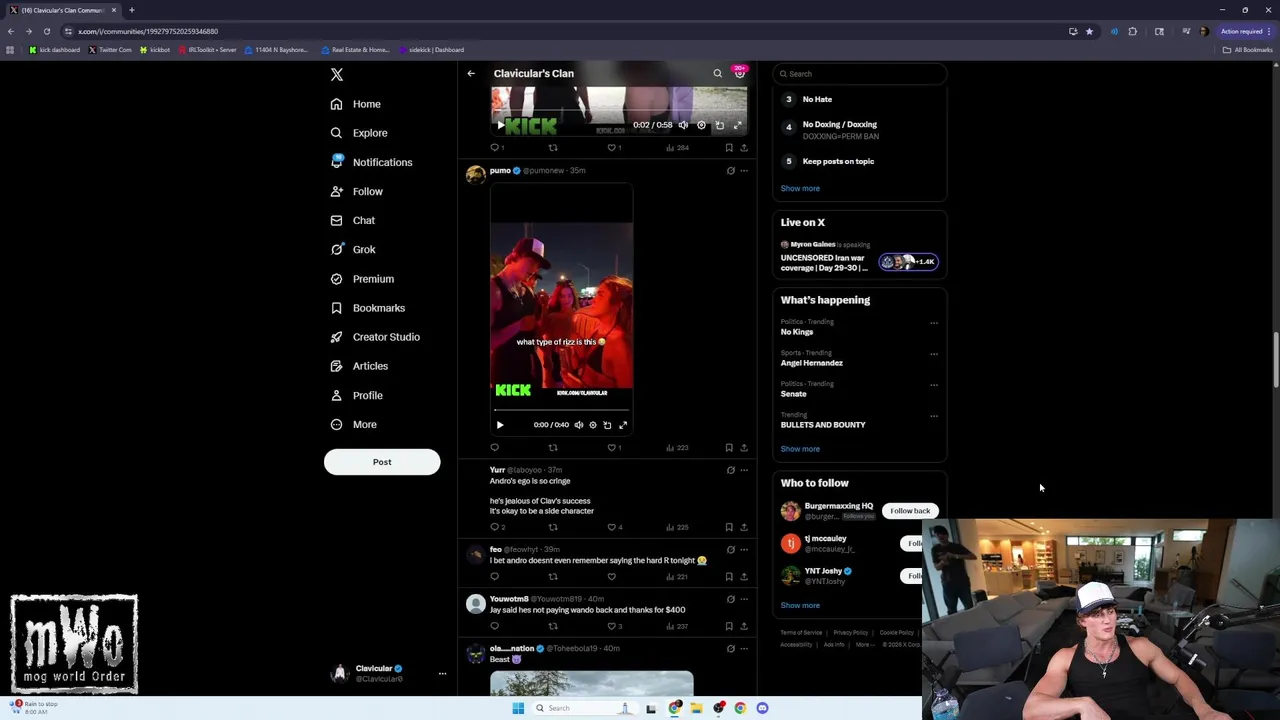The width and height of the screenshot is (1280, 720).
Task: Repost the feo post
Action: coord(553,577)
